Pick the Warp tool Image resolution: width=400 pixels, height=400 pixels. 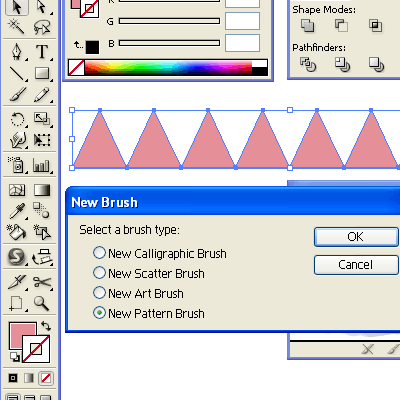[x=17, y=140]
